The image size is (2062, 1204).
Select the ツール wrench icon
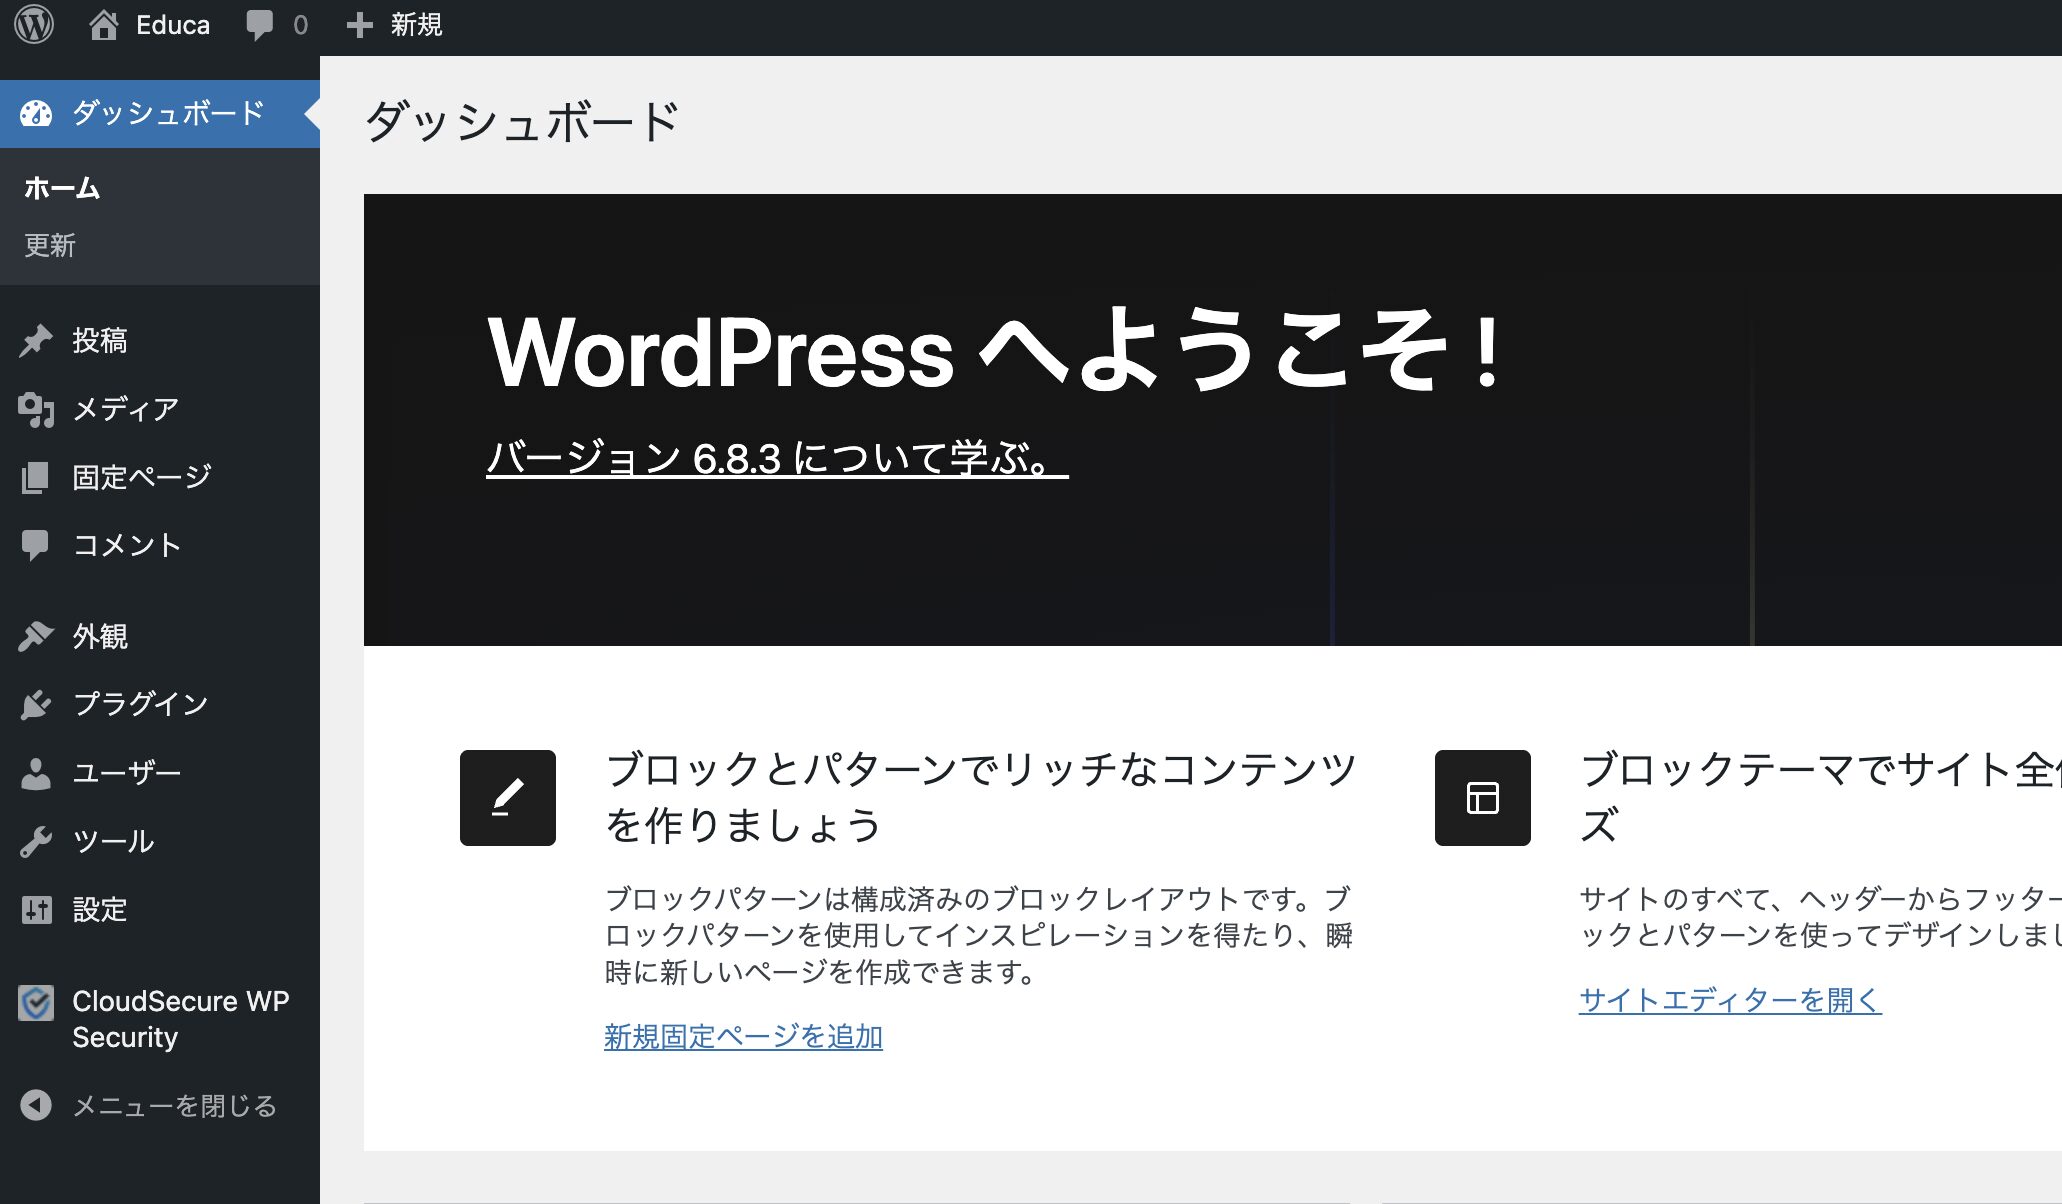point(38,840)
